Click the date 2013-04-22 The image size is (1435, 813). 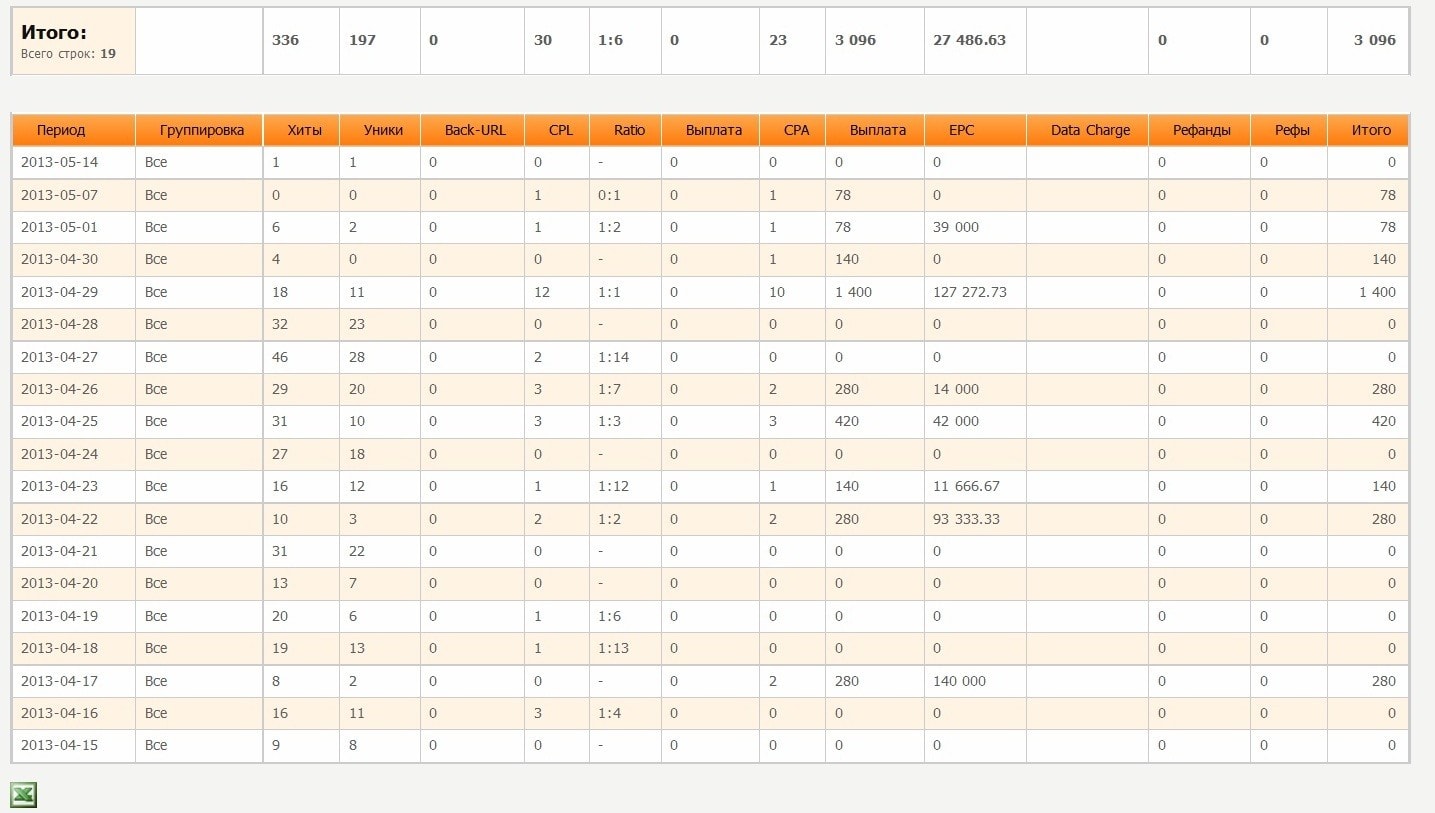tap(59, 519)
